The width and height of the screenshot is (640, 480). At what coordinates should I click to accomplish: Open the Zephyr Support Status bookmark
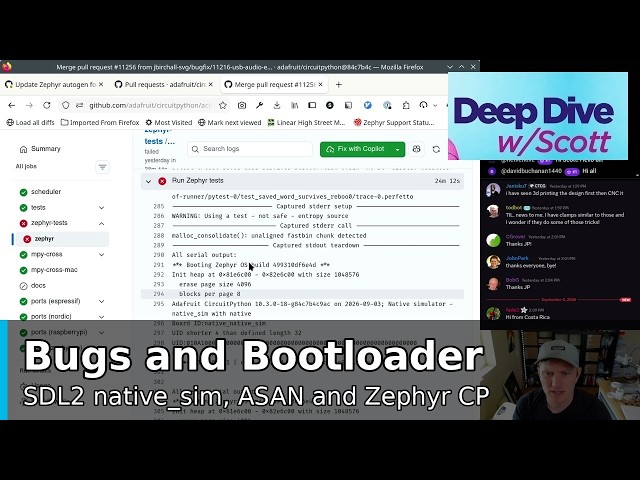click(x=394, y=122)
